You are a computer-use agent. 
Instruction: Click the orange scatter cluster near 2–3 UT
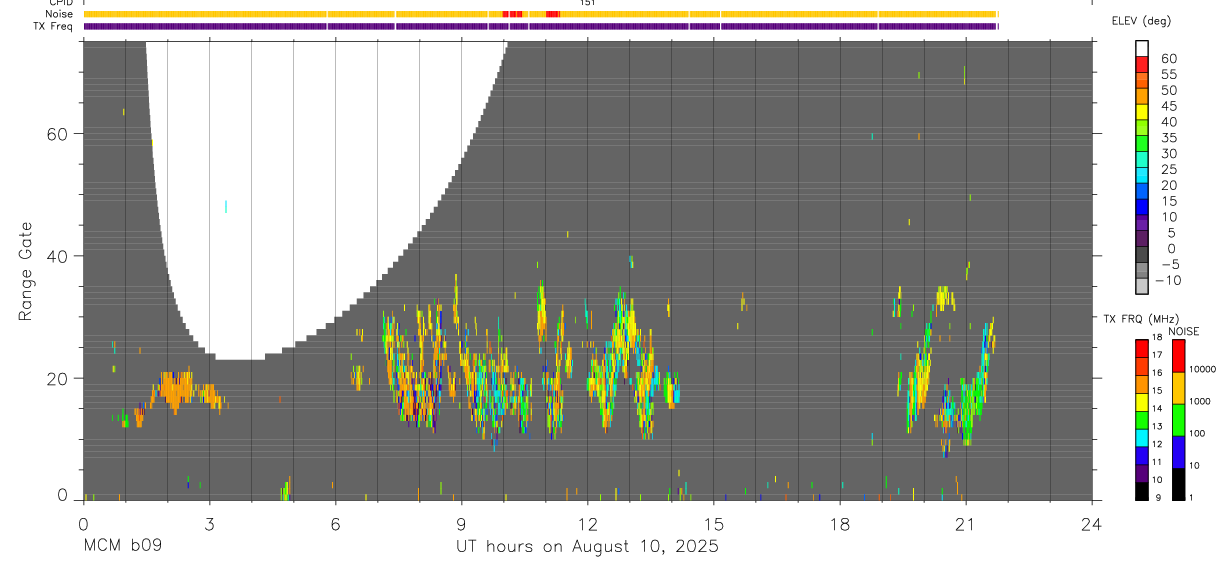click(x=184, y=390)
